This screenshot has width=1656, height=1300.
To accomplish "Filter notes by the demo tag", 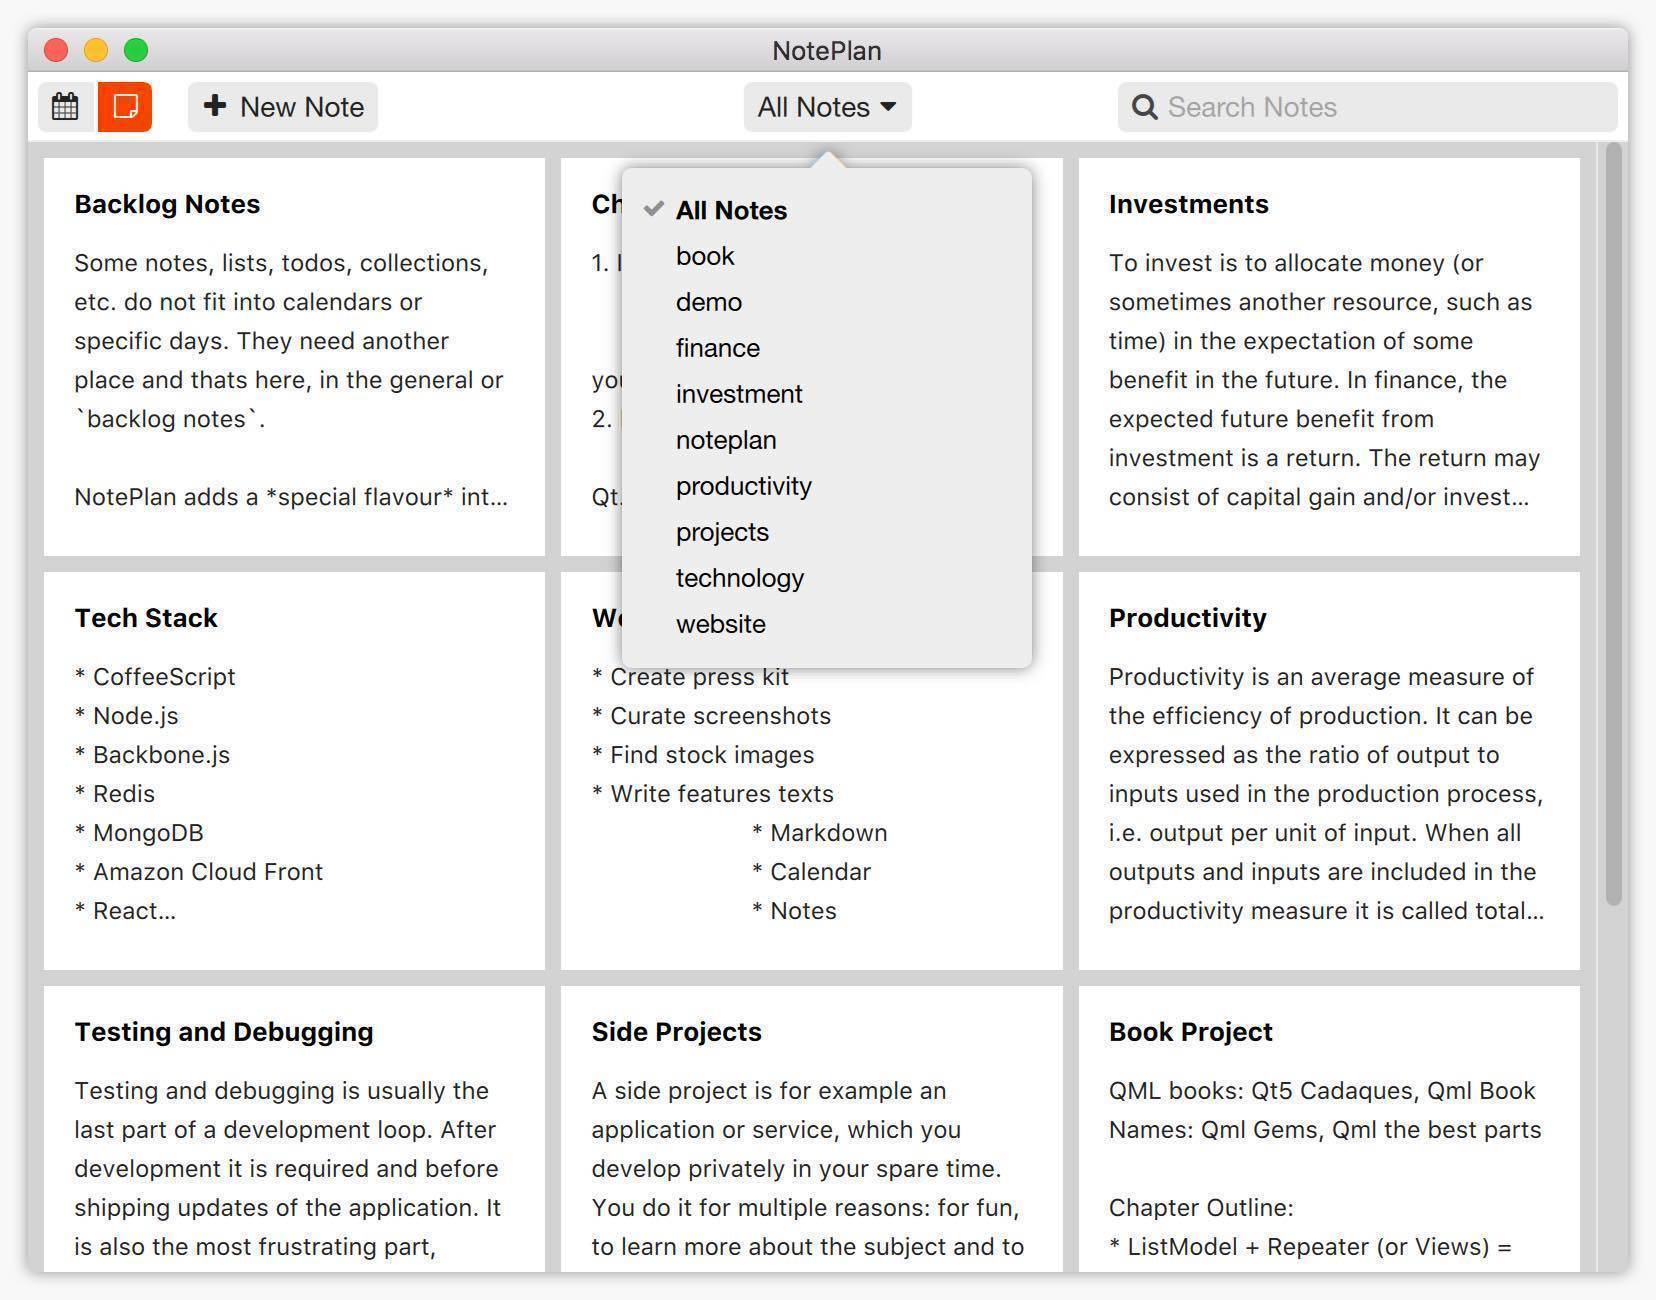I will coord(827,302).
